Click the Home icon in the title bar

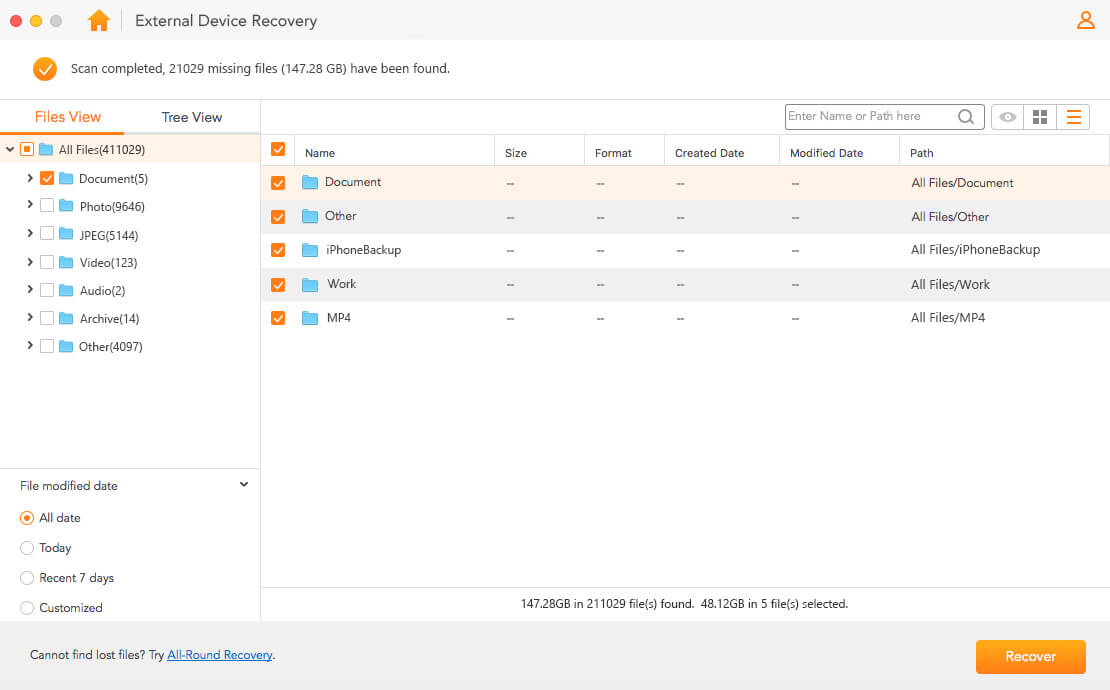coord(98,20)
